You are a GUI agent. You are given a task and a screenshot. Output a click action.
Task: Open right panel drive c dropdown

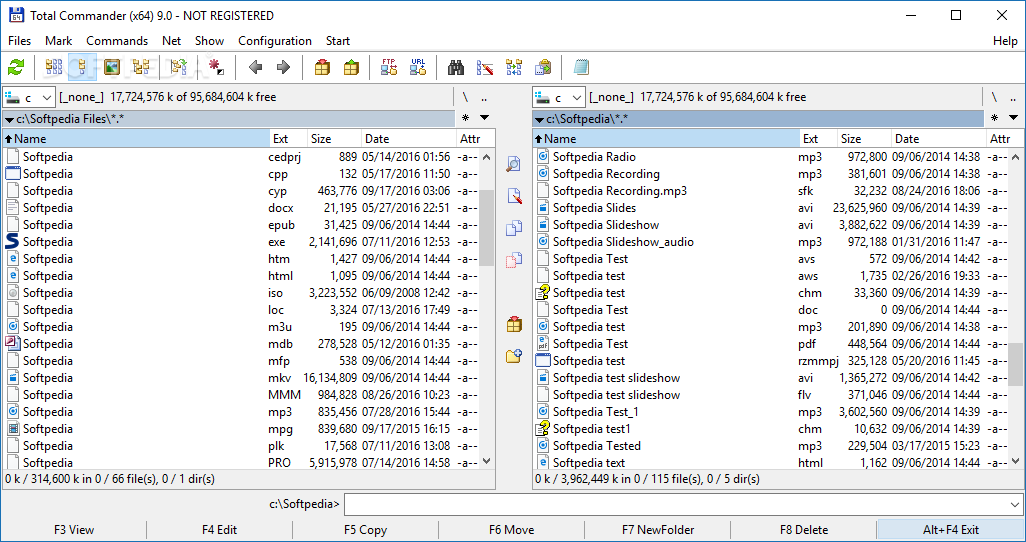[x=559, y=98]
